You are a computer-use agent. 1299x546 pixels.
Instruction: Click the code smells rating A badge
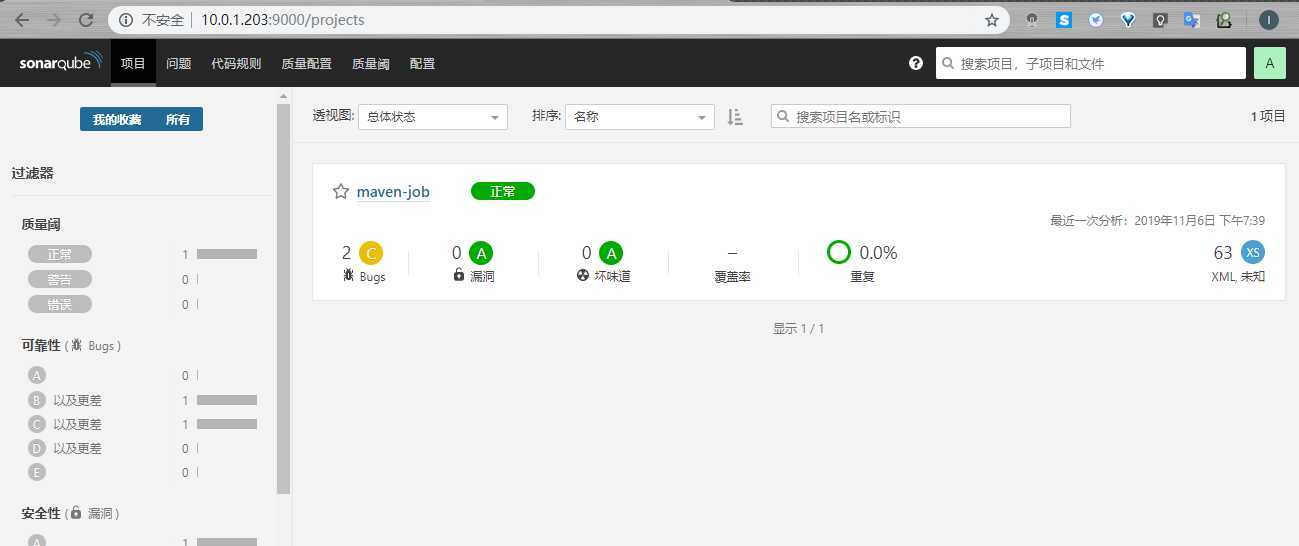point(611,253)
